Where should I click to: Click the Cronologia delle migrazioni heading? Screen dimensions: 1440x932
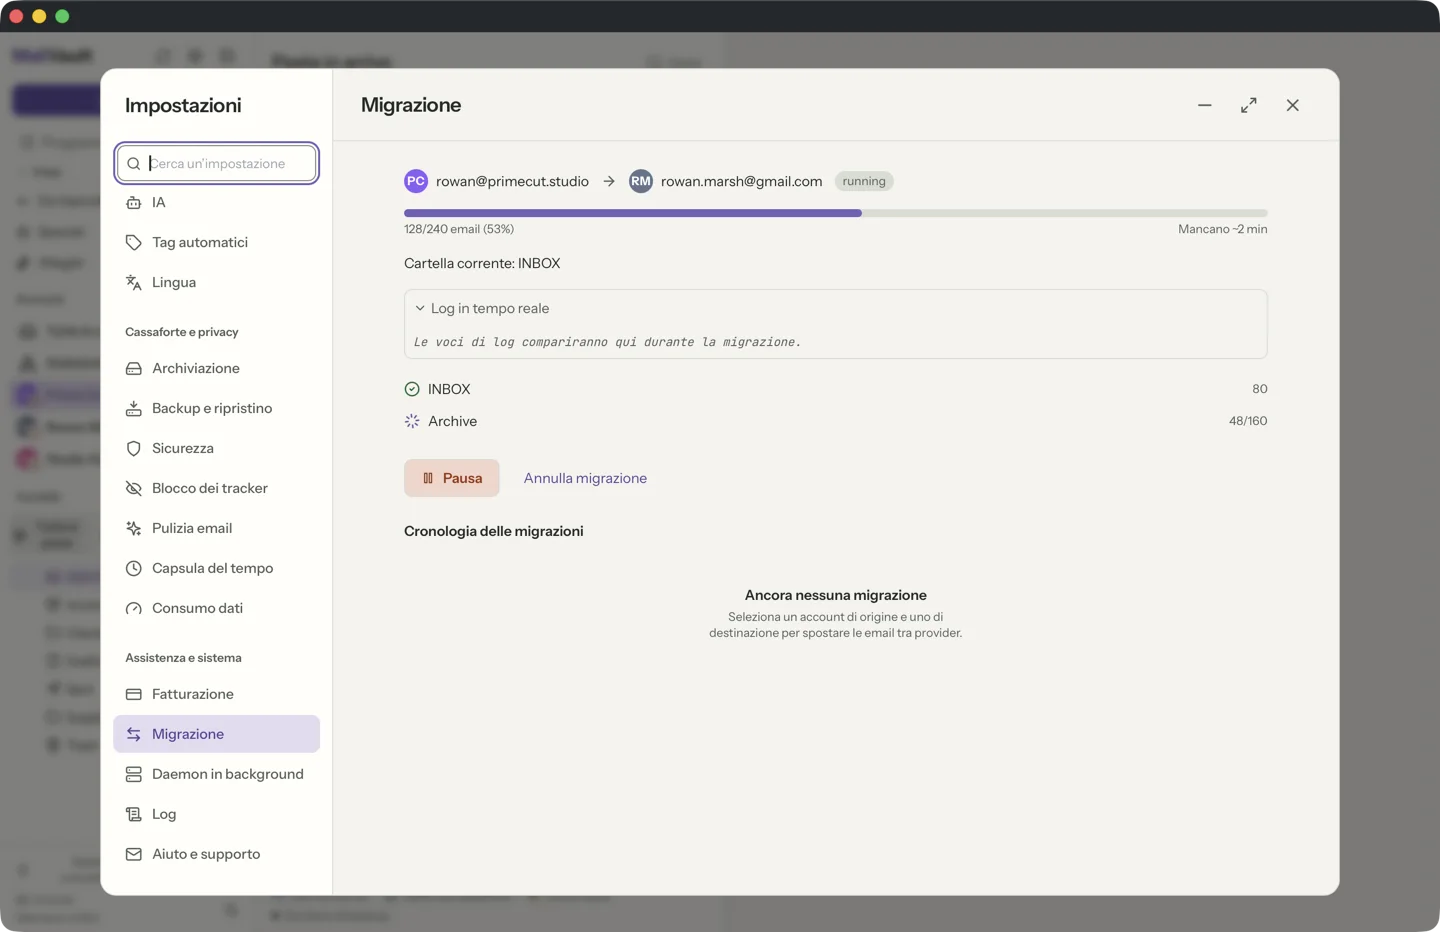point(494,531)
